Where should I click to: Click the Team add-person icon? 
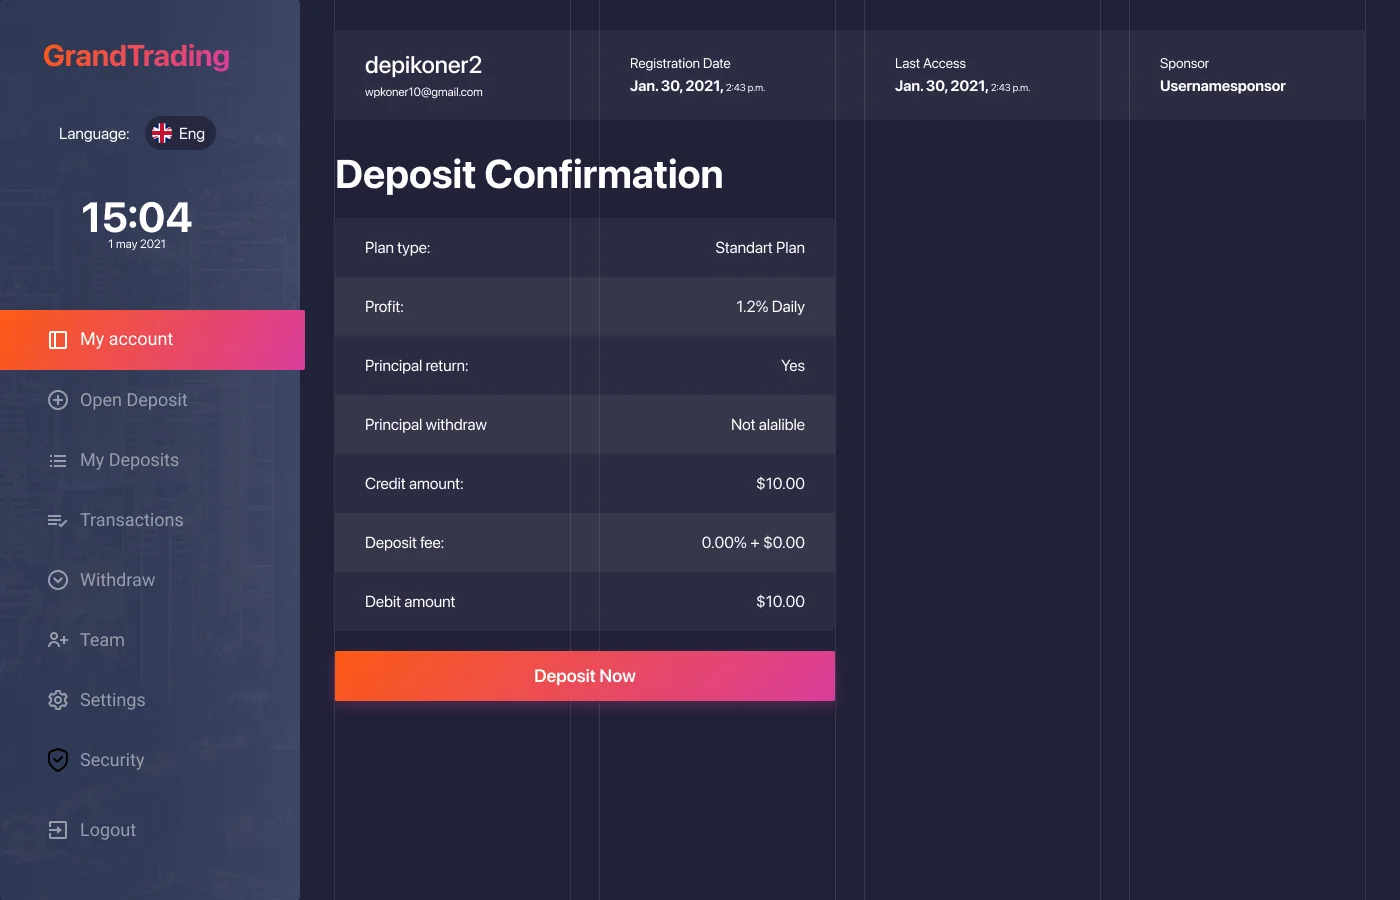tap(58, 640)
